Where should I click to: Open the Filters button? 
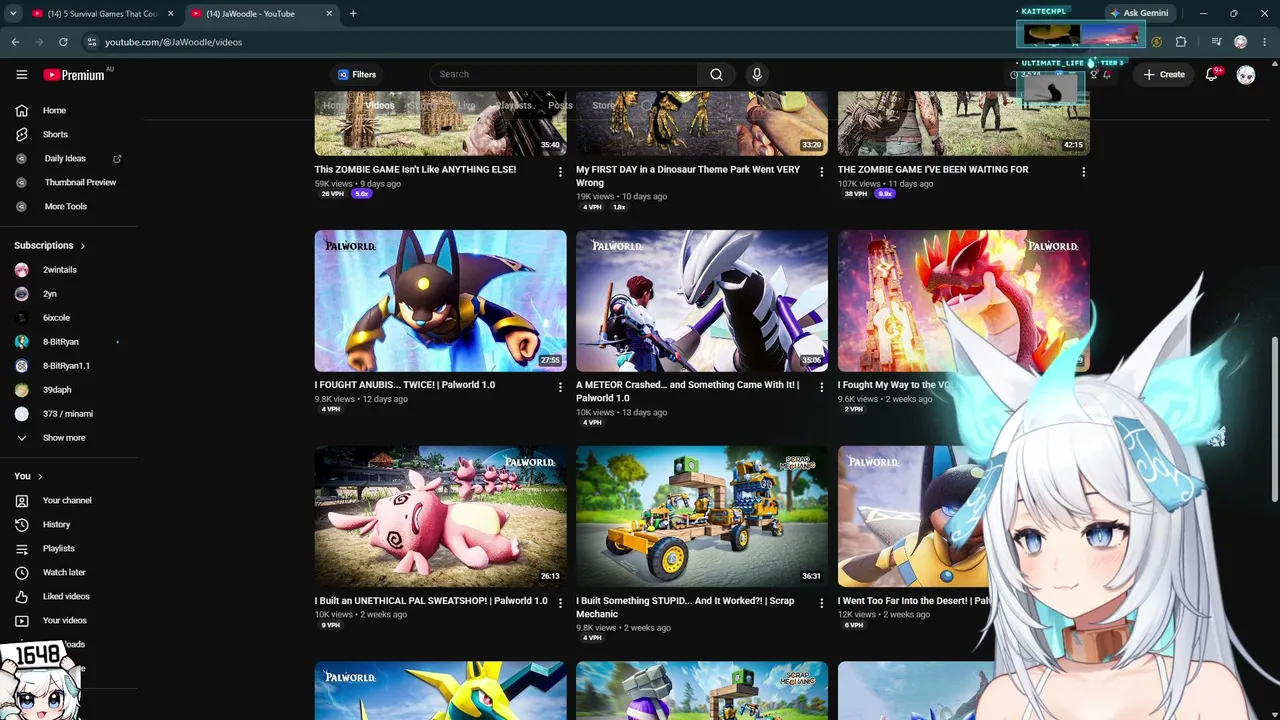(x=356, y=74)
